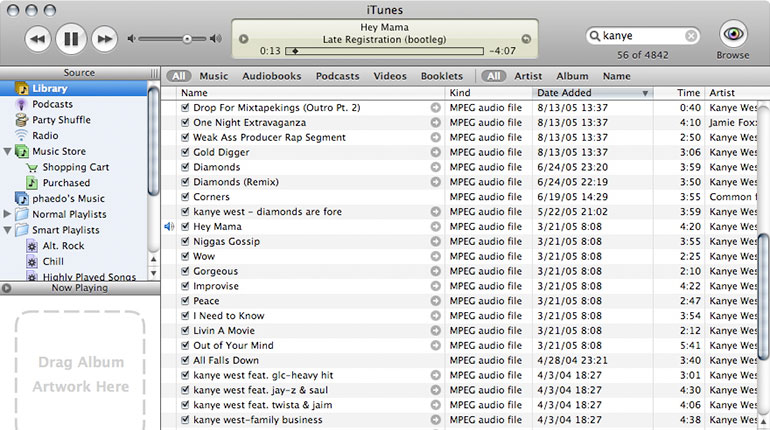Image resolution: width=770 pixels, height=430 pixels.
Task: Click the Source list scroll-up arrow
Action: coord(154,259)
